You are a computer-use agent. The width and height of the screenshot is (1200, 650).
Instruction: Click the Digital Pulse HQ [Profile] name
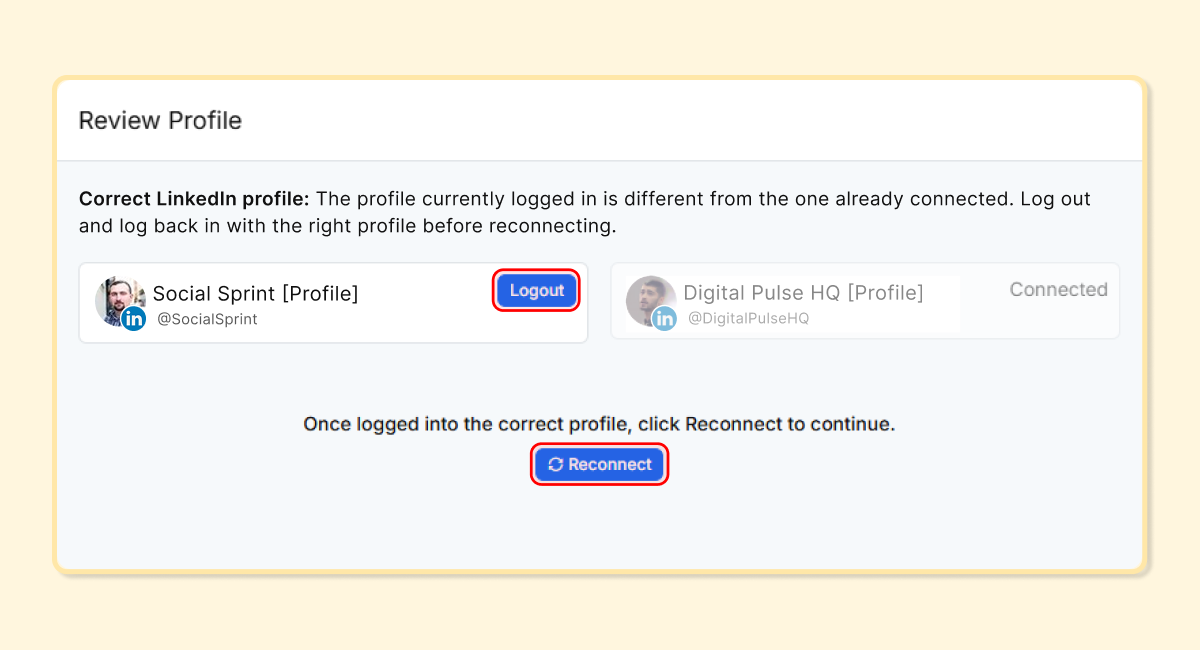[x=803, y=293]
